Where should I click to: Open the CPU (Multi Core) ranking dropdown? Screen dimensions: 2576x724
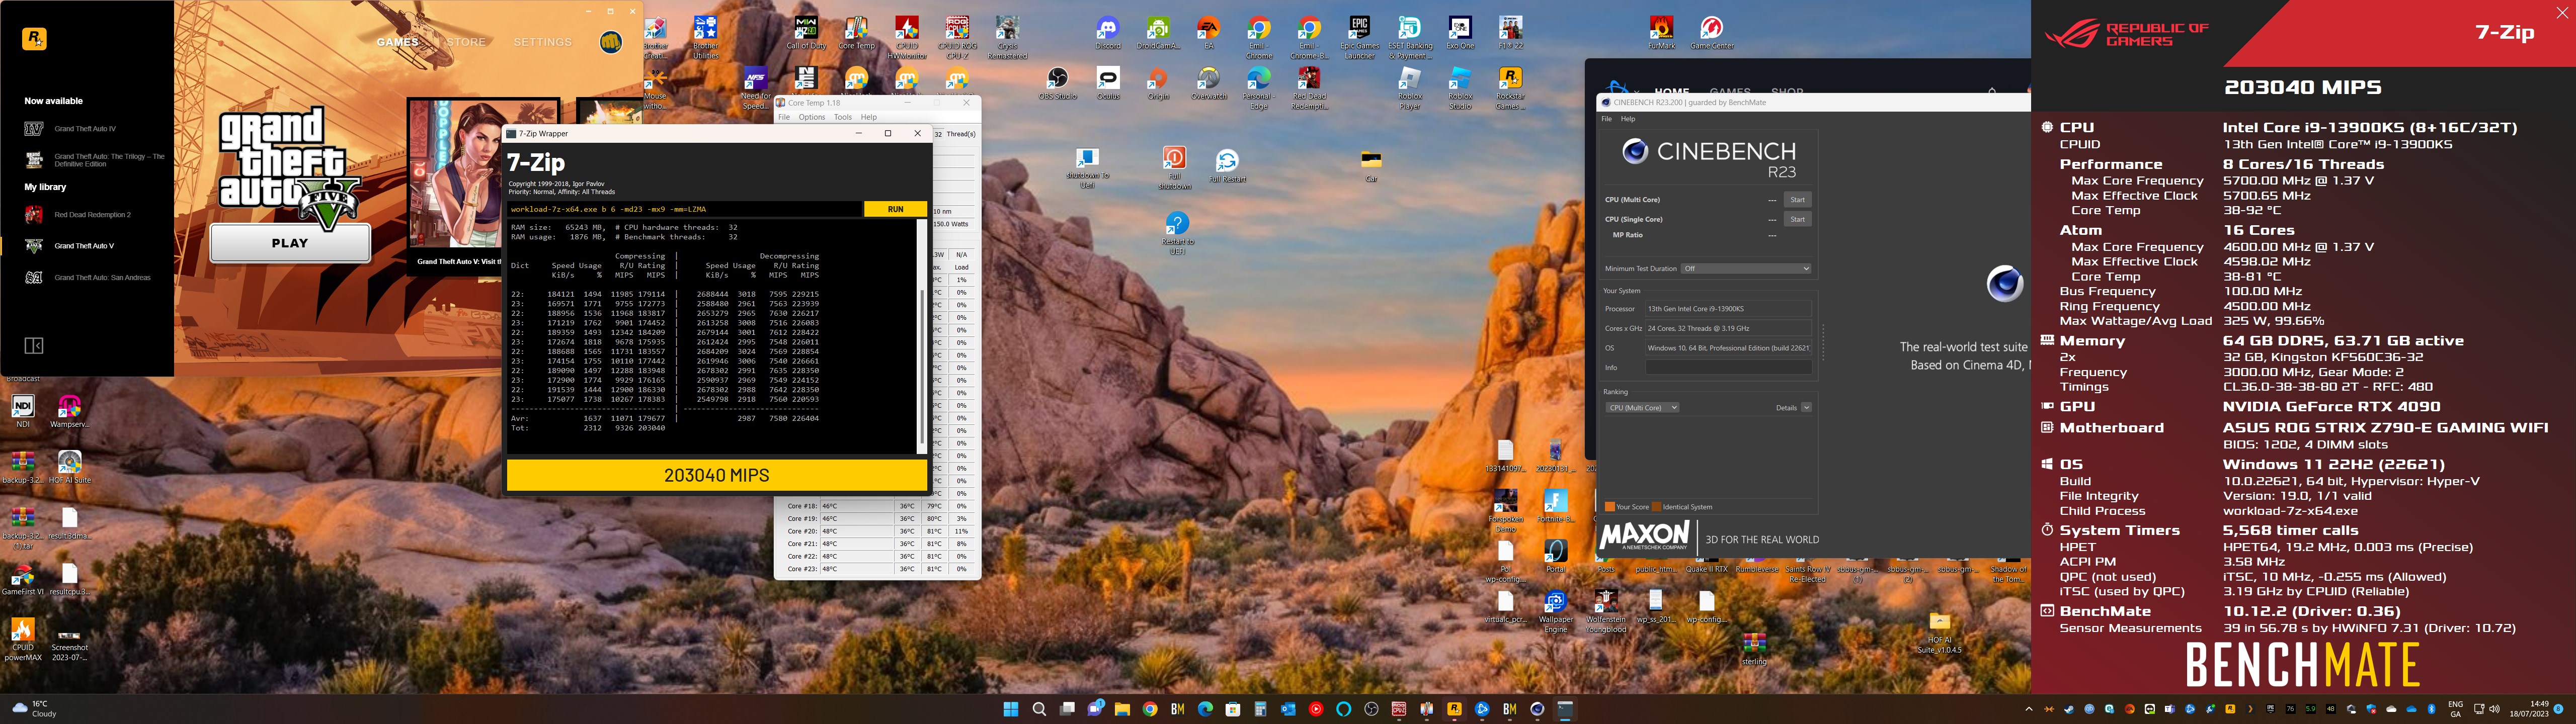(1642, 408)
